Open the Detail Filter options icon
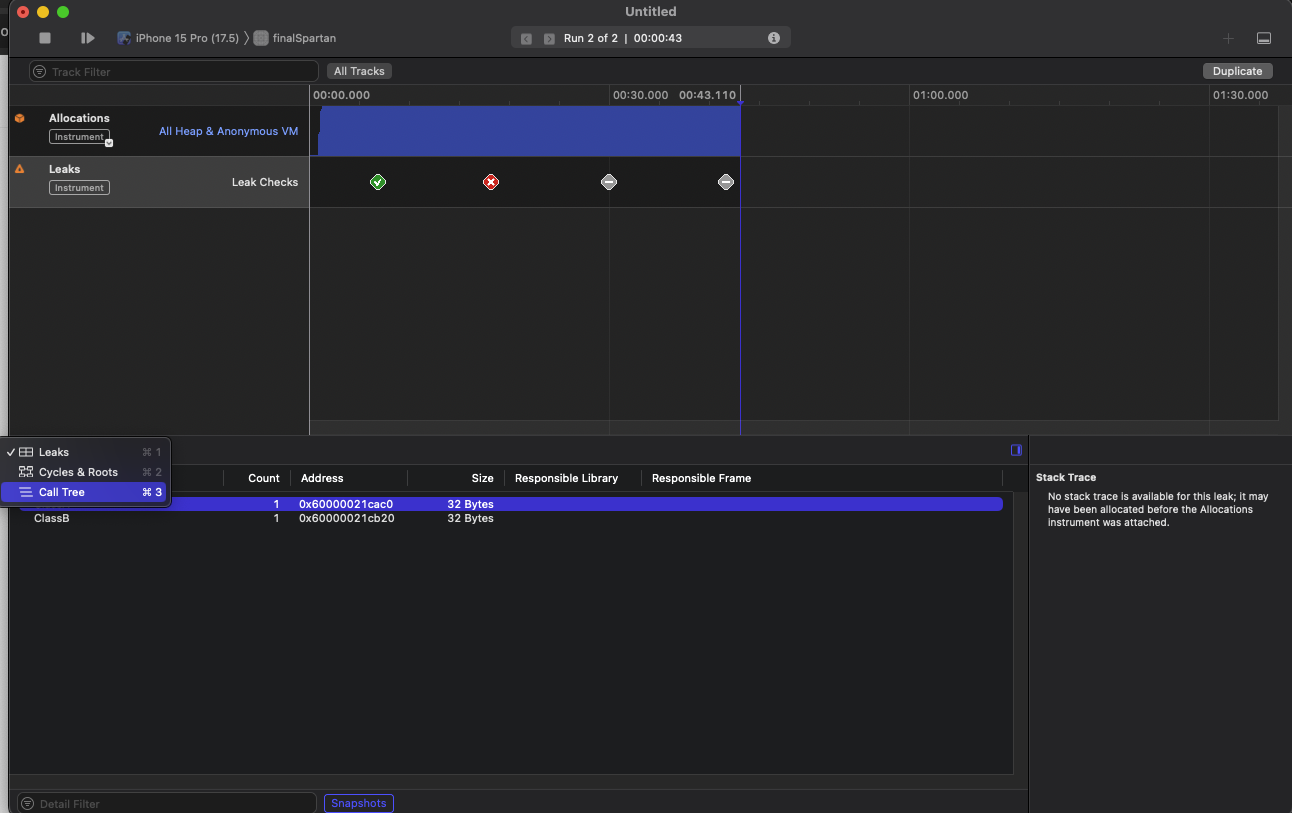1292x813 pixels. click(x=28, y=803)
